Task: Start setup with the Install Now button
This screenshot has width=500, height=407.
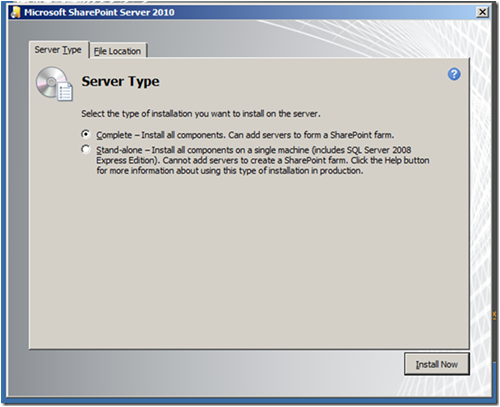Action: click(437, 364)
